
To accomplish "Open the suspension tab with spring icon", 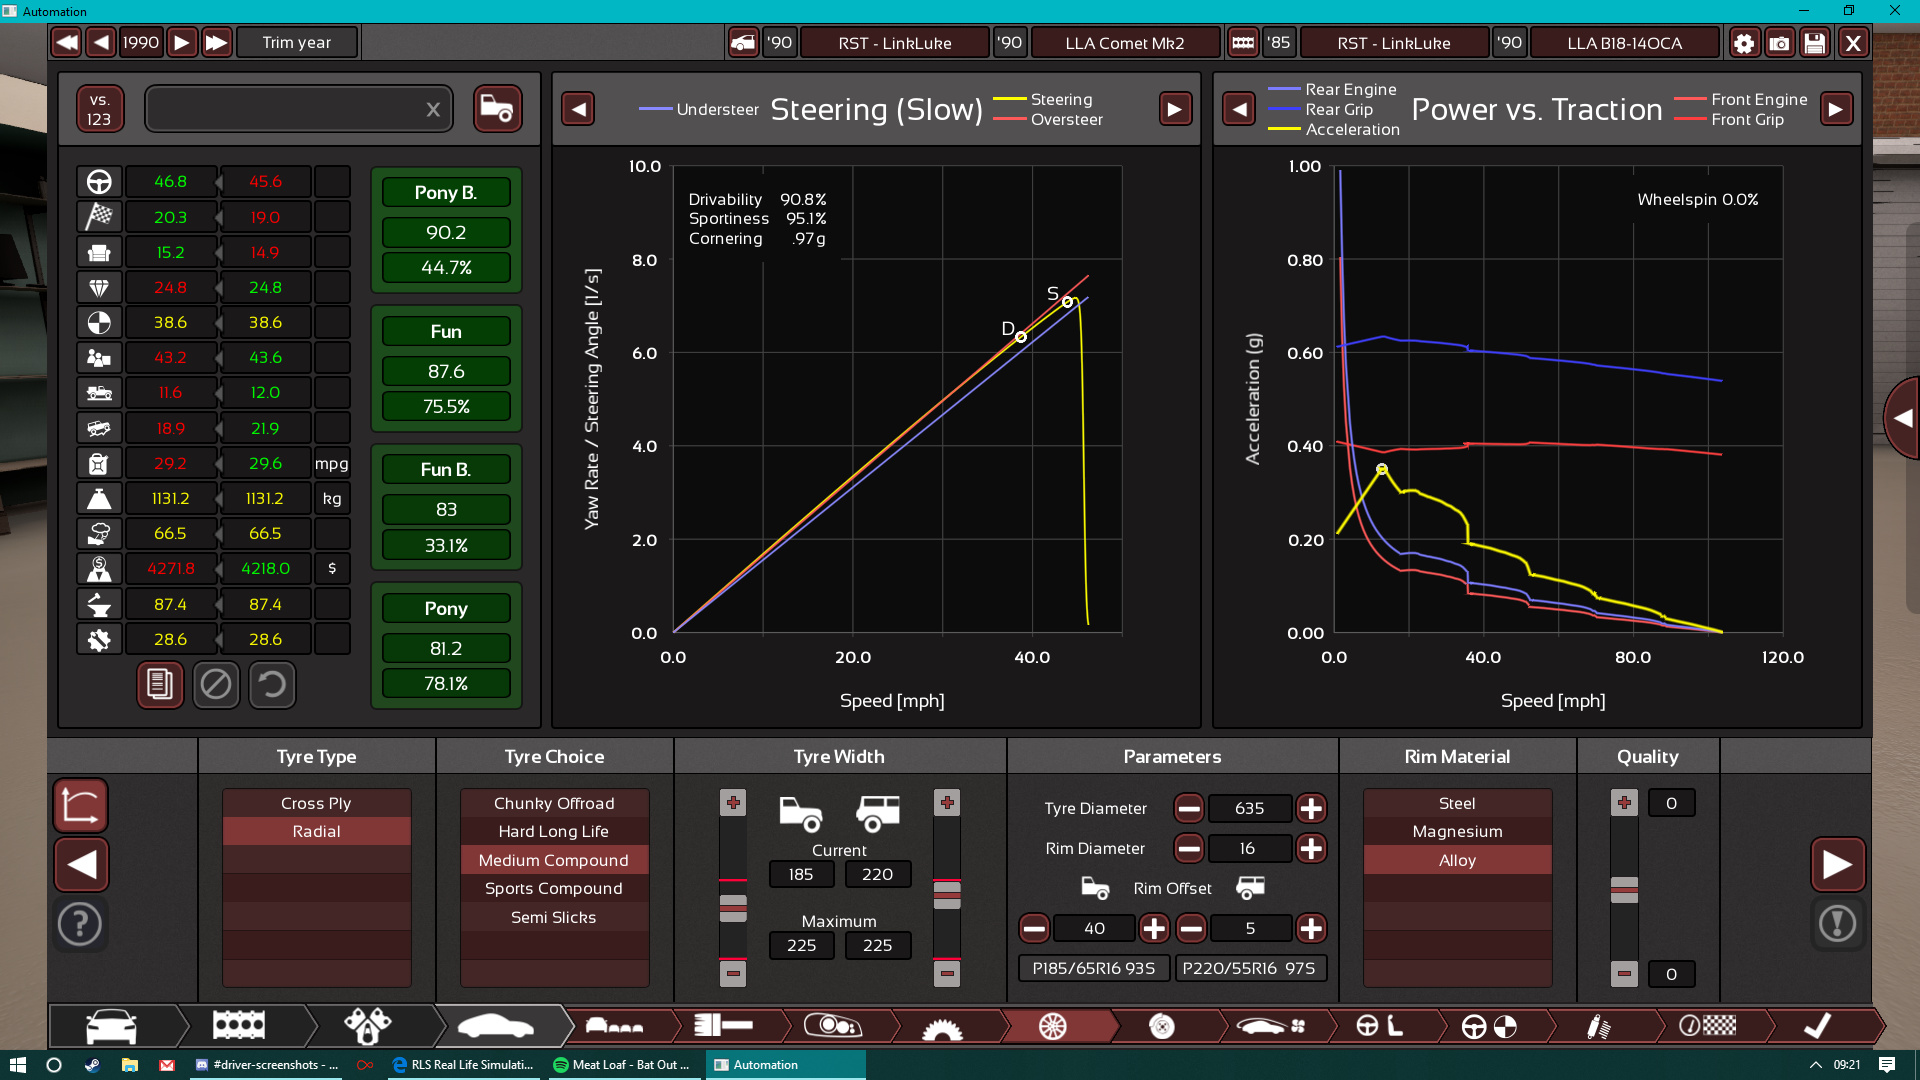I will (x=1598, y=1026).
